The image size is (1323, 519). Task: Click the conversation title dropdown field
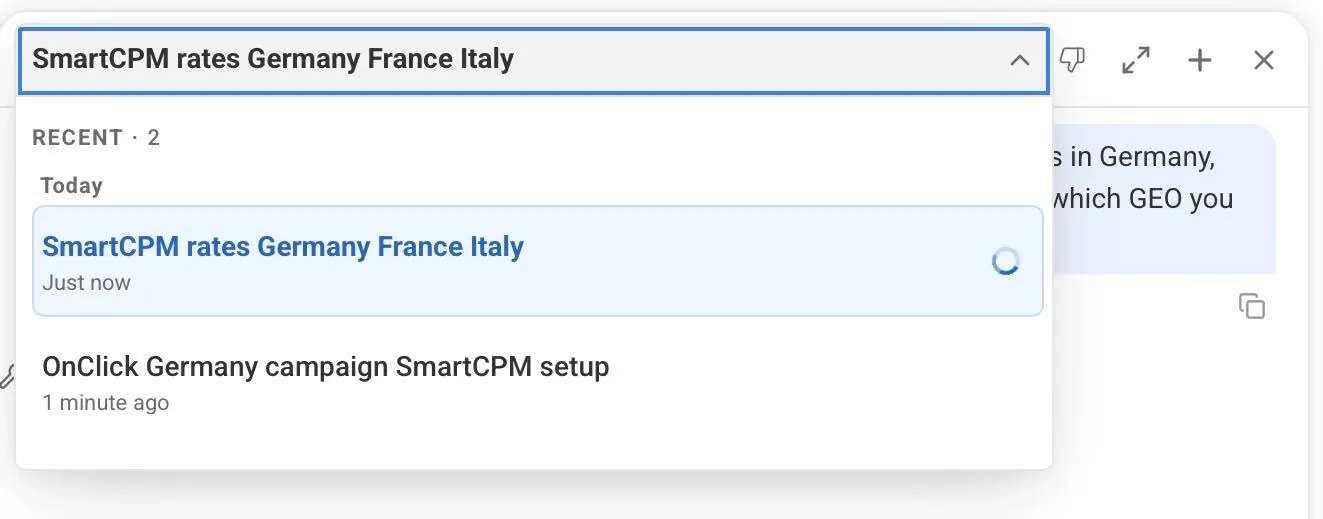pos(533,60)
